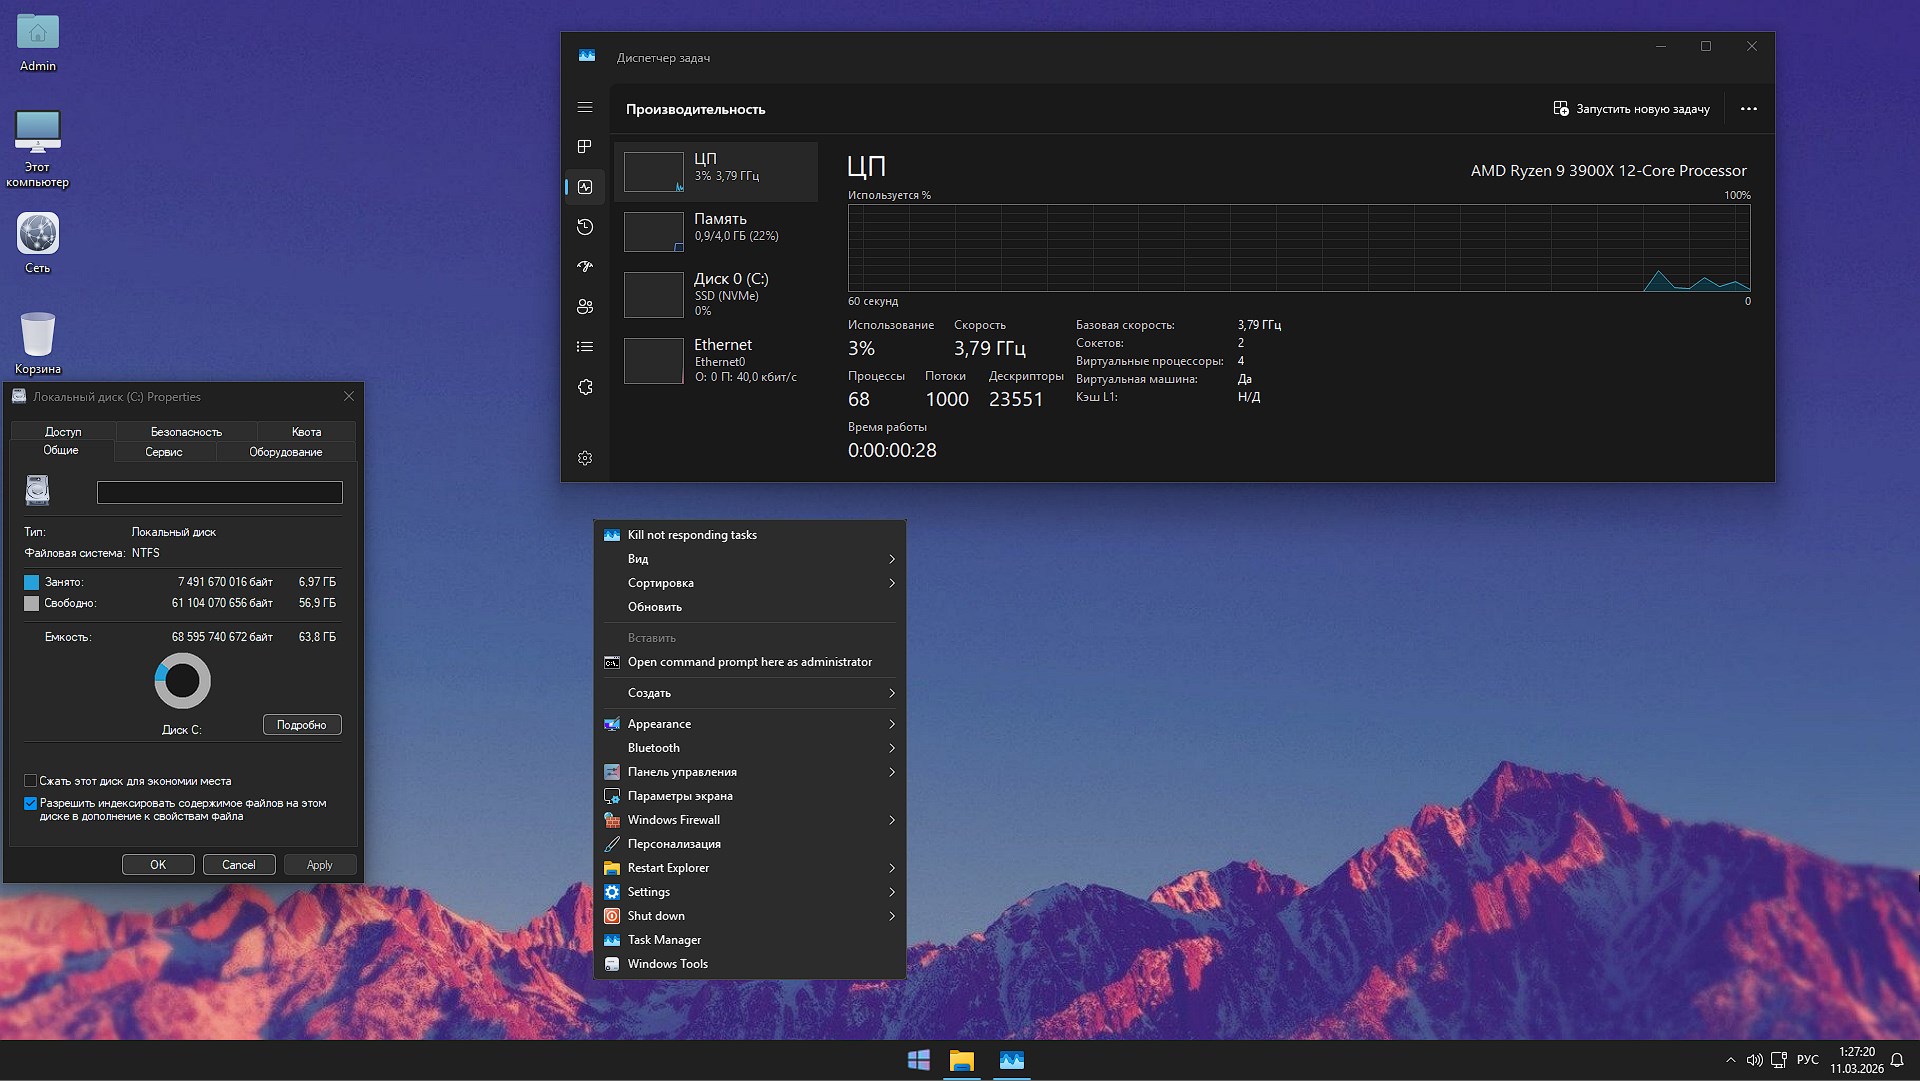1920x1081 pixels.
Task: Open Services icon in Task Manager sidebar
Action: [x=585, y=387]
